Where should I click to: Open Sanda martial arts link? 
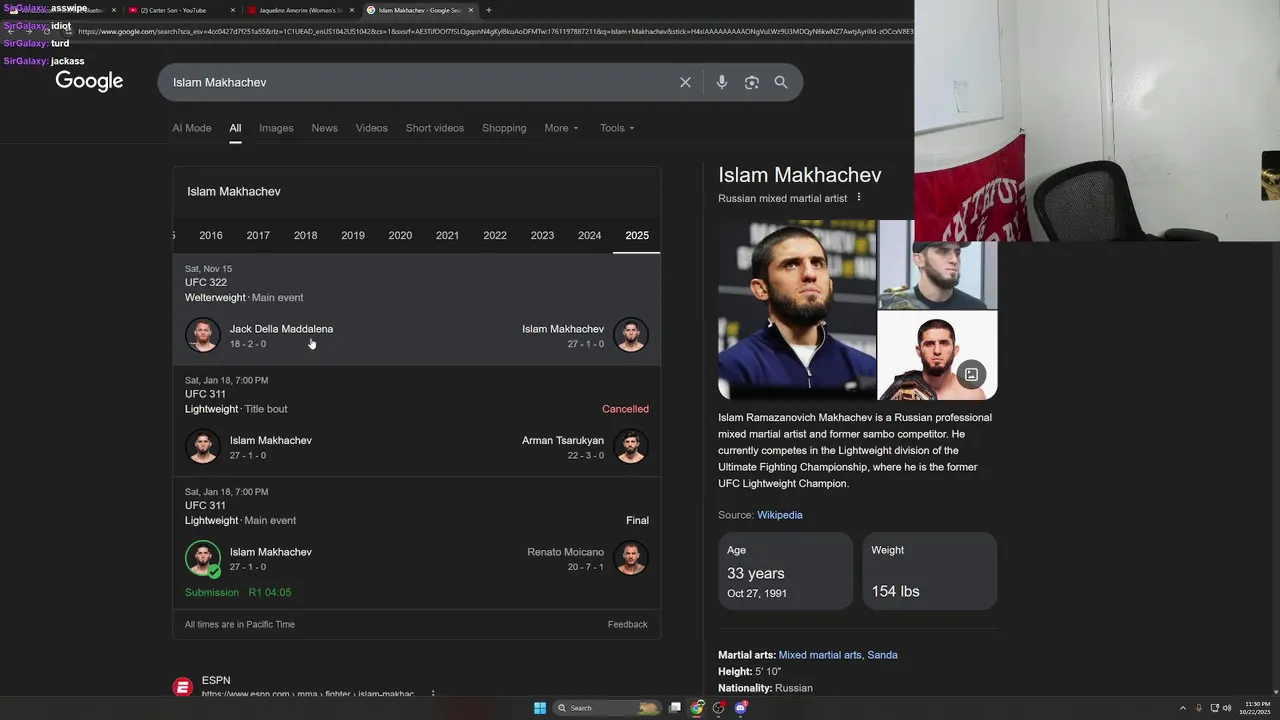882,655
